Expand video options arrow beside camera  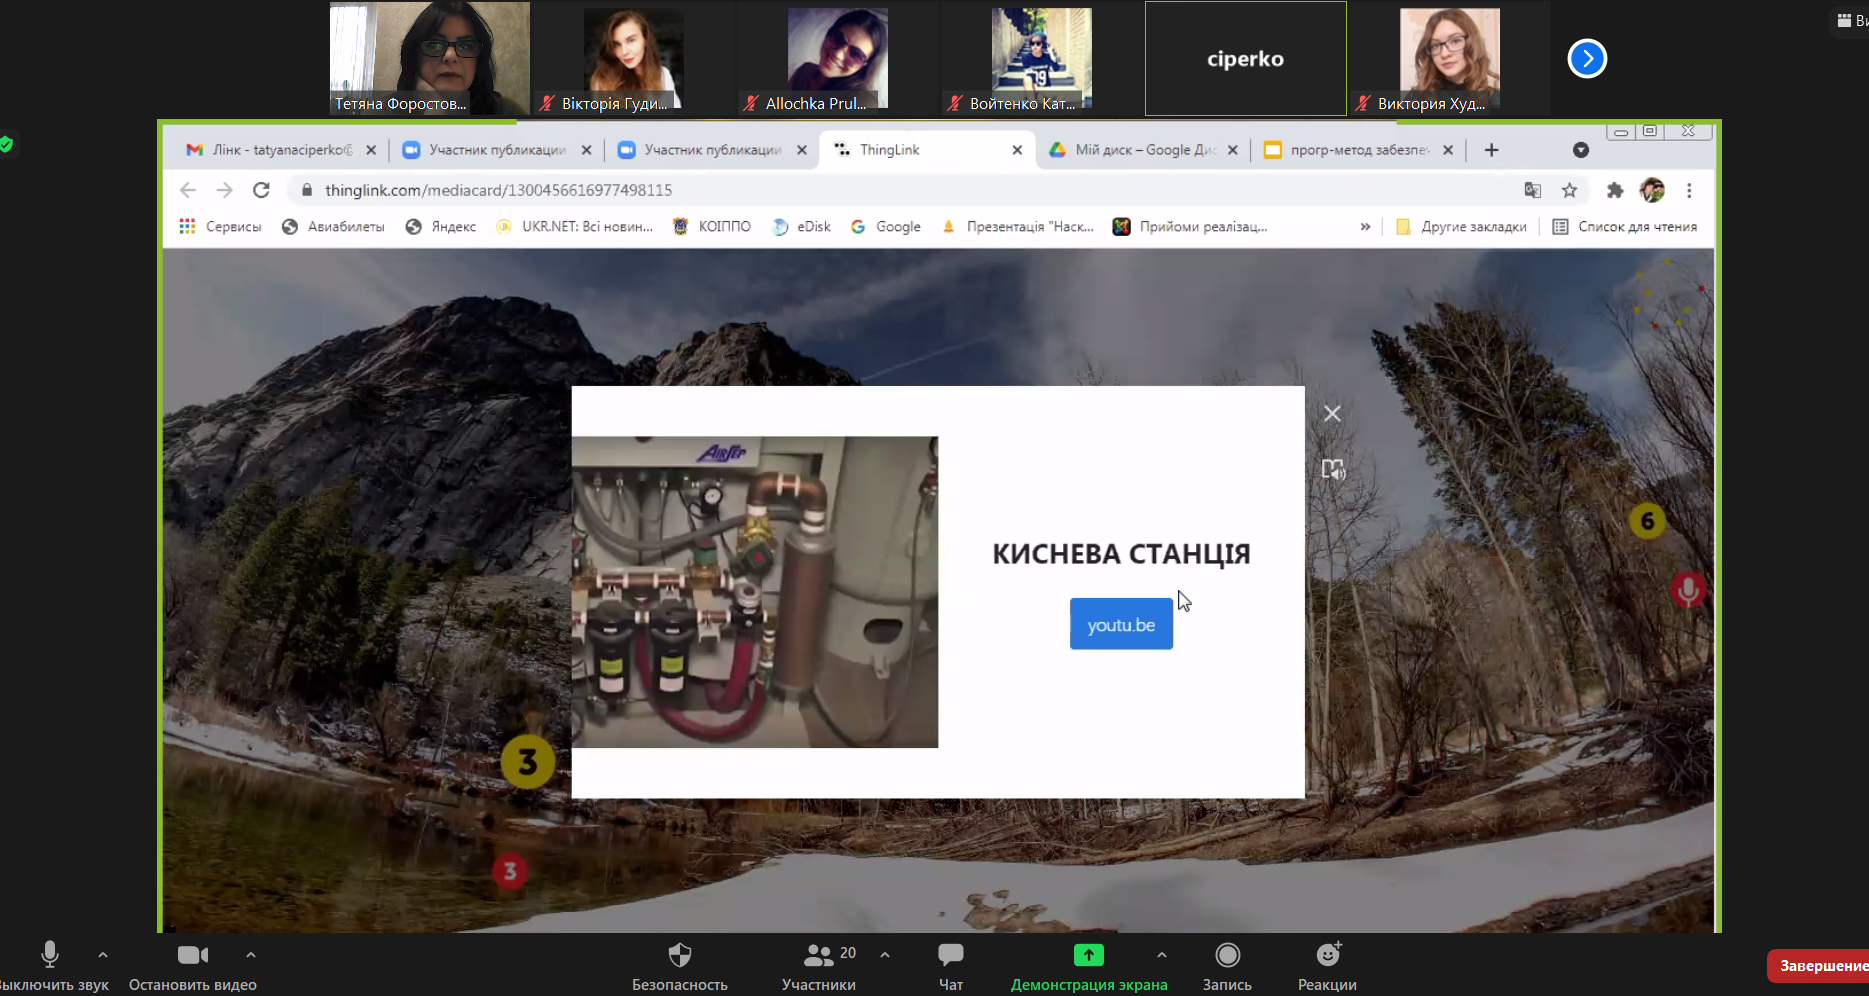click(251, 955)
